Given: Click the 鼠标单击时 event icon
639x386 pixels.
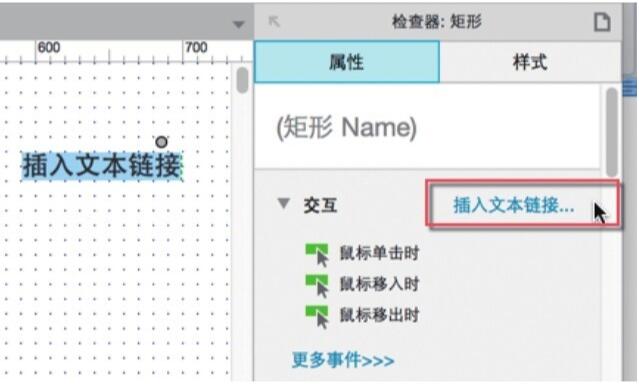Looking at the screenshot, I should click(317, 254).
